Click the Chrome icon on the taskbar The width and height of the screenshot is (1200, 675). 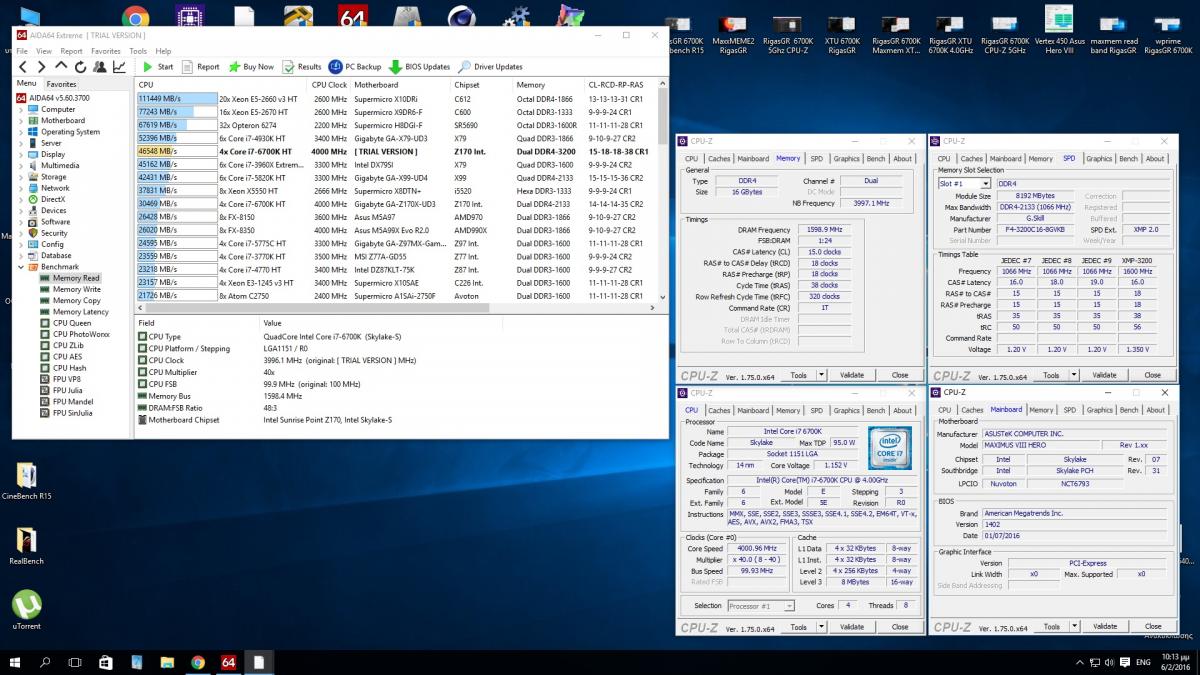(x=198, y=662)
